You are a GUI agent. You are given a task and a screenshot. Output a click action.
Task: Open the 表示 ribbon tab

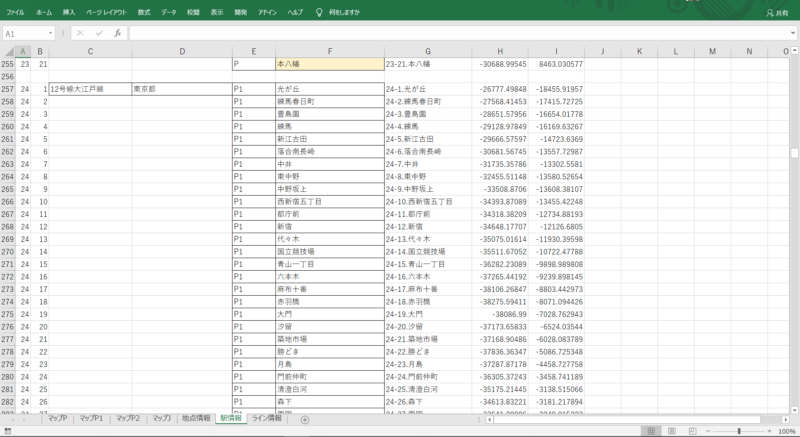(x=217, y=12)
